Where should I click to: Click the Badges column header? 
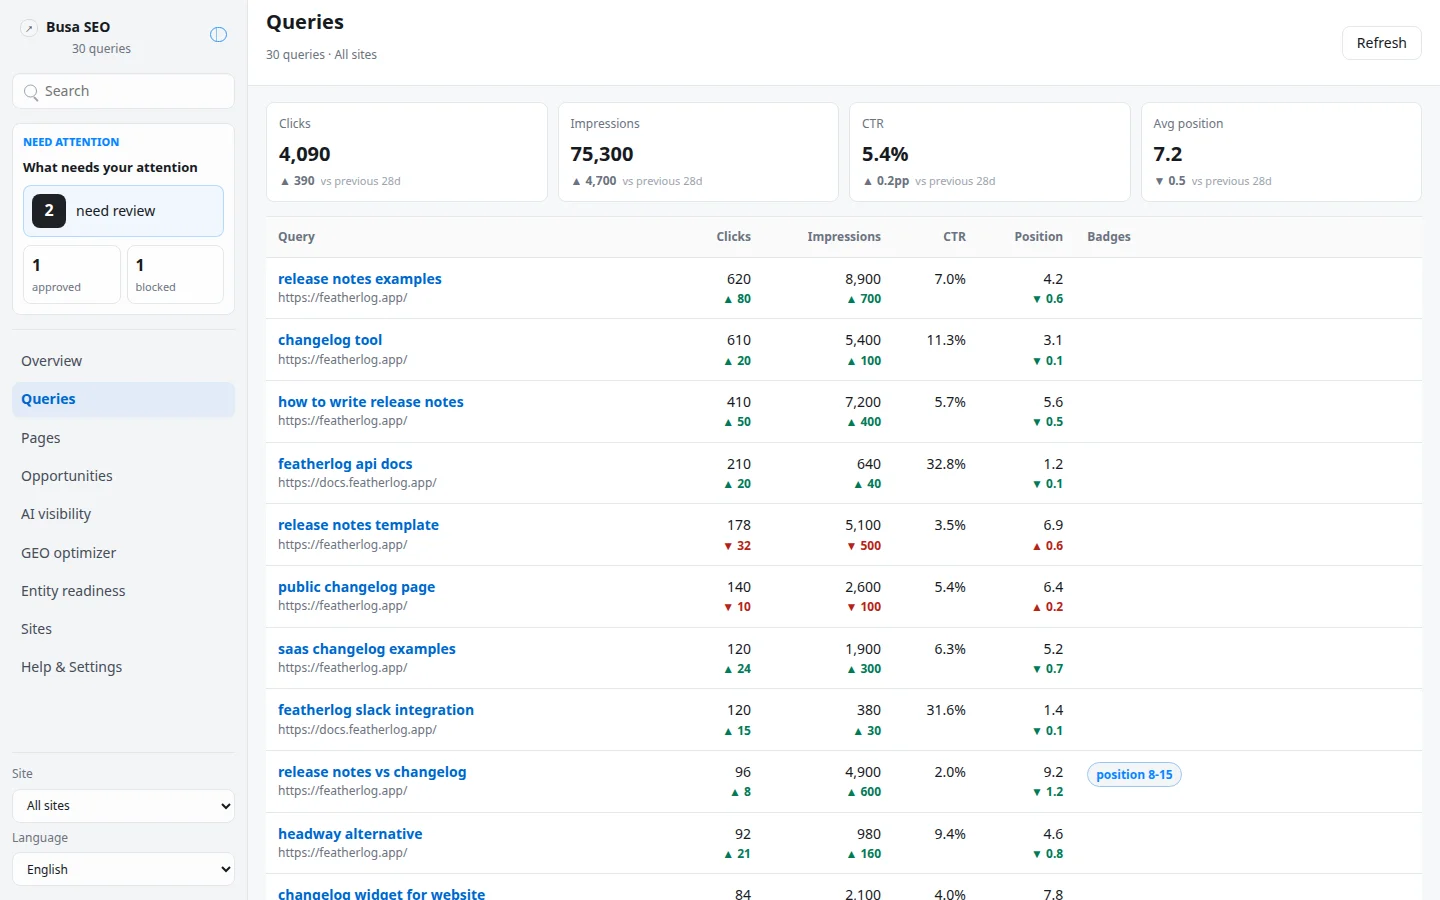click(x=1109, y=237)
